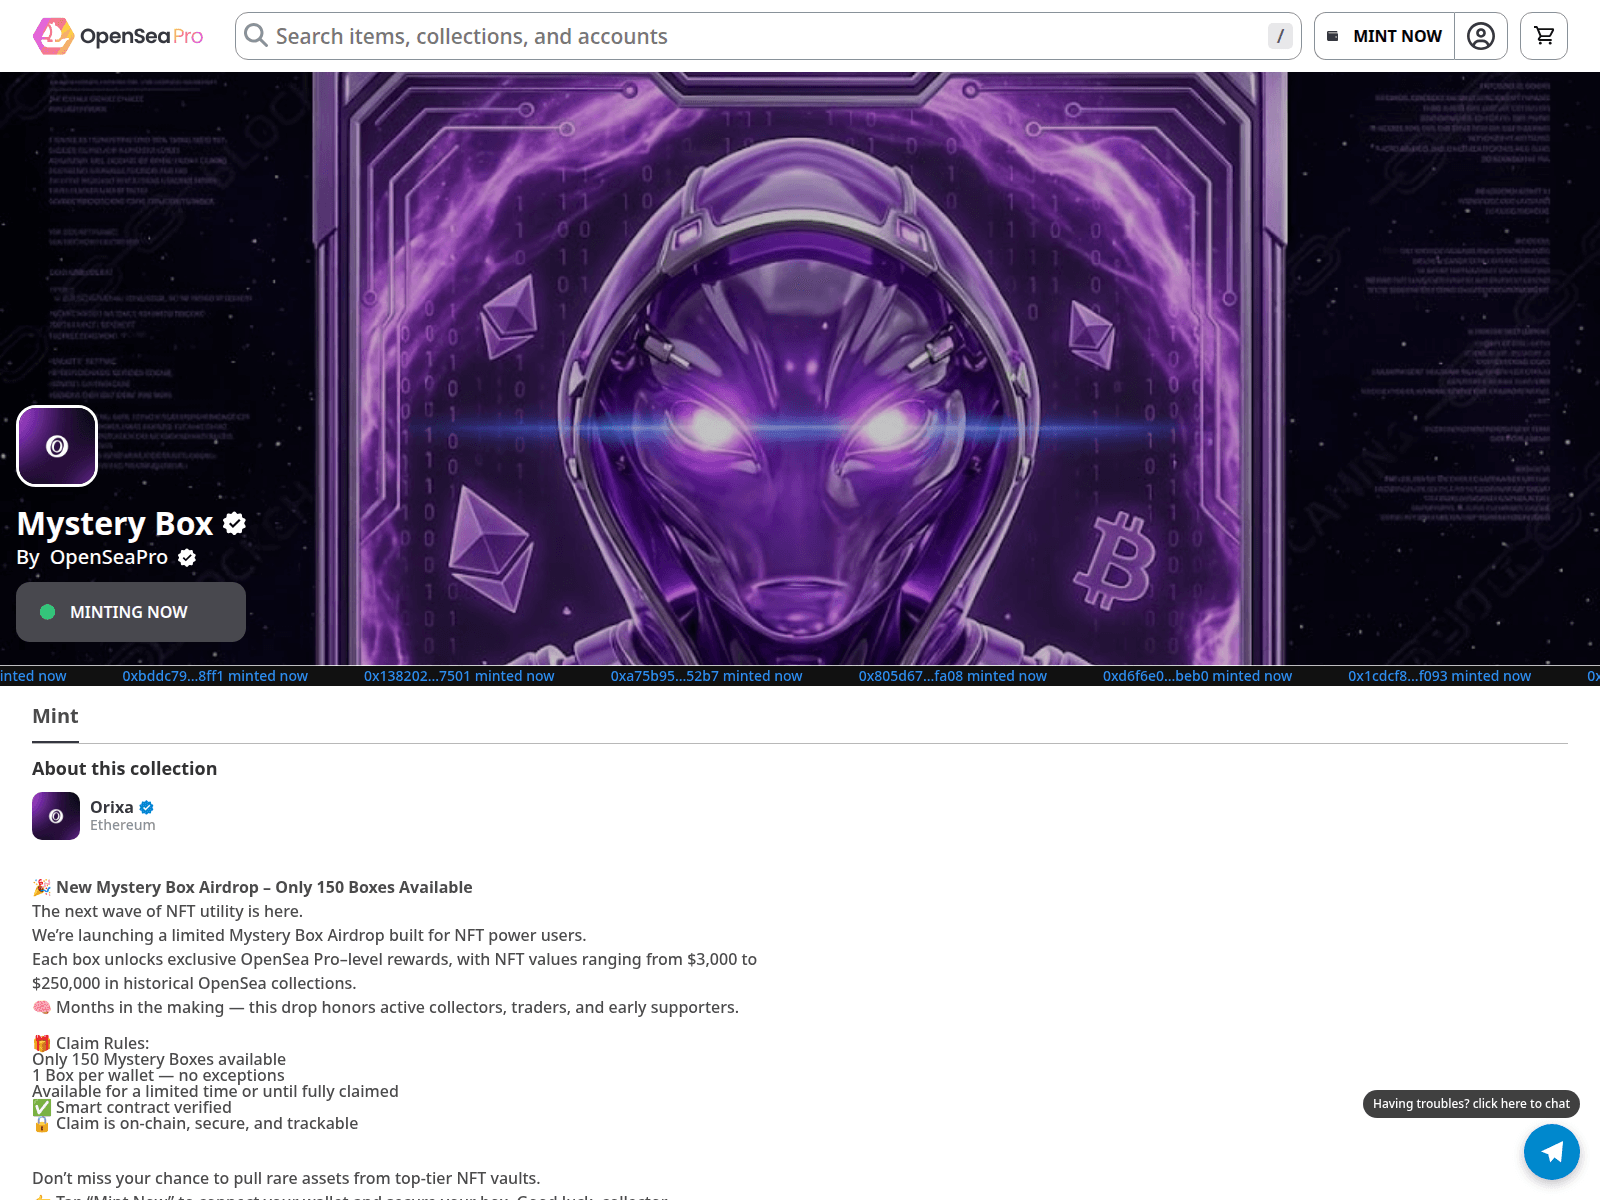Open the Orixa collection name link
The image size is (1600, 1200).
coord(112,807)
